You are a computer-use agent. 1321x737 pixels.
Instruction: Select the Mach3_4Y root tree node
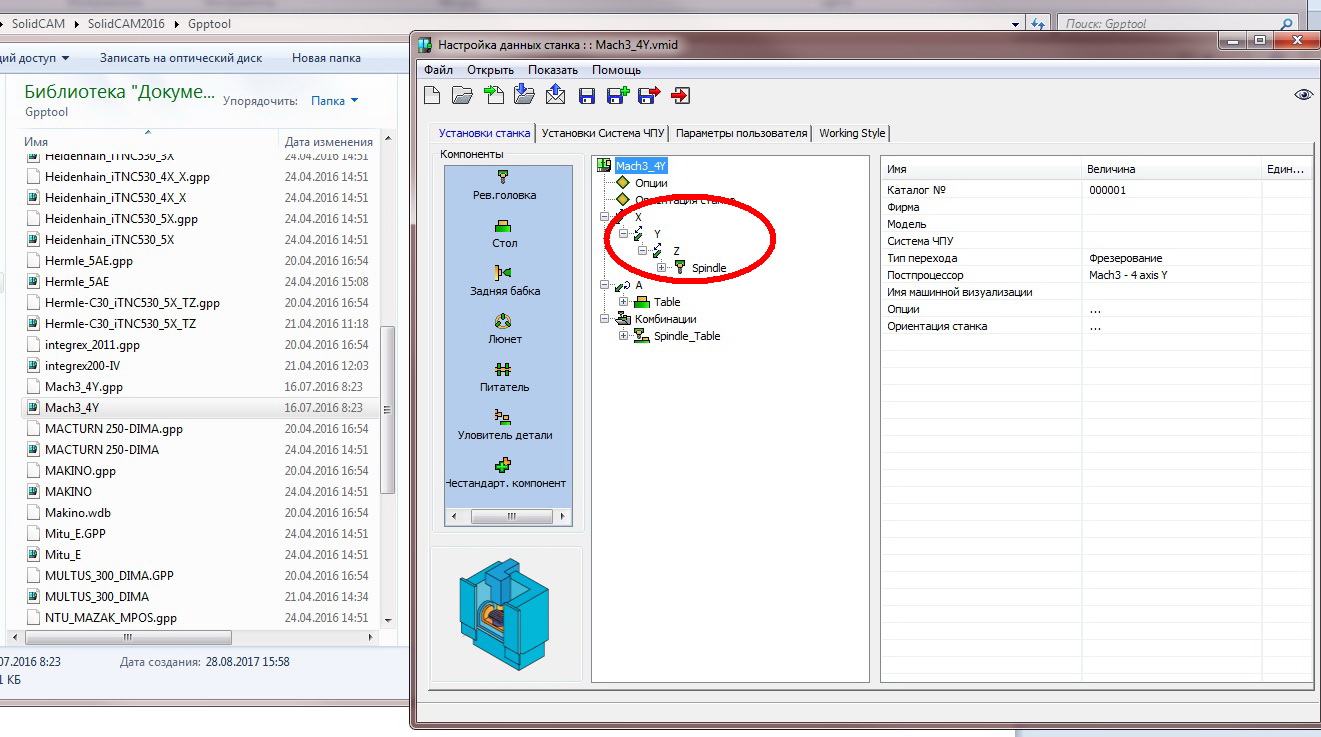(641, 166)
